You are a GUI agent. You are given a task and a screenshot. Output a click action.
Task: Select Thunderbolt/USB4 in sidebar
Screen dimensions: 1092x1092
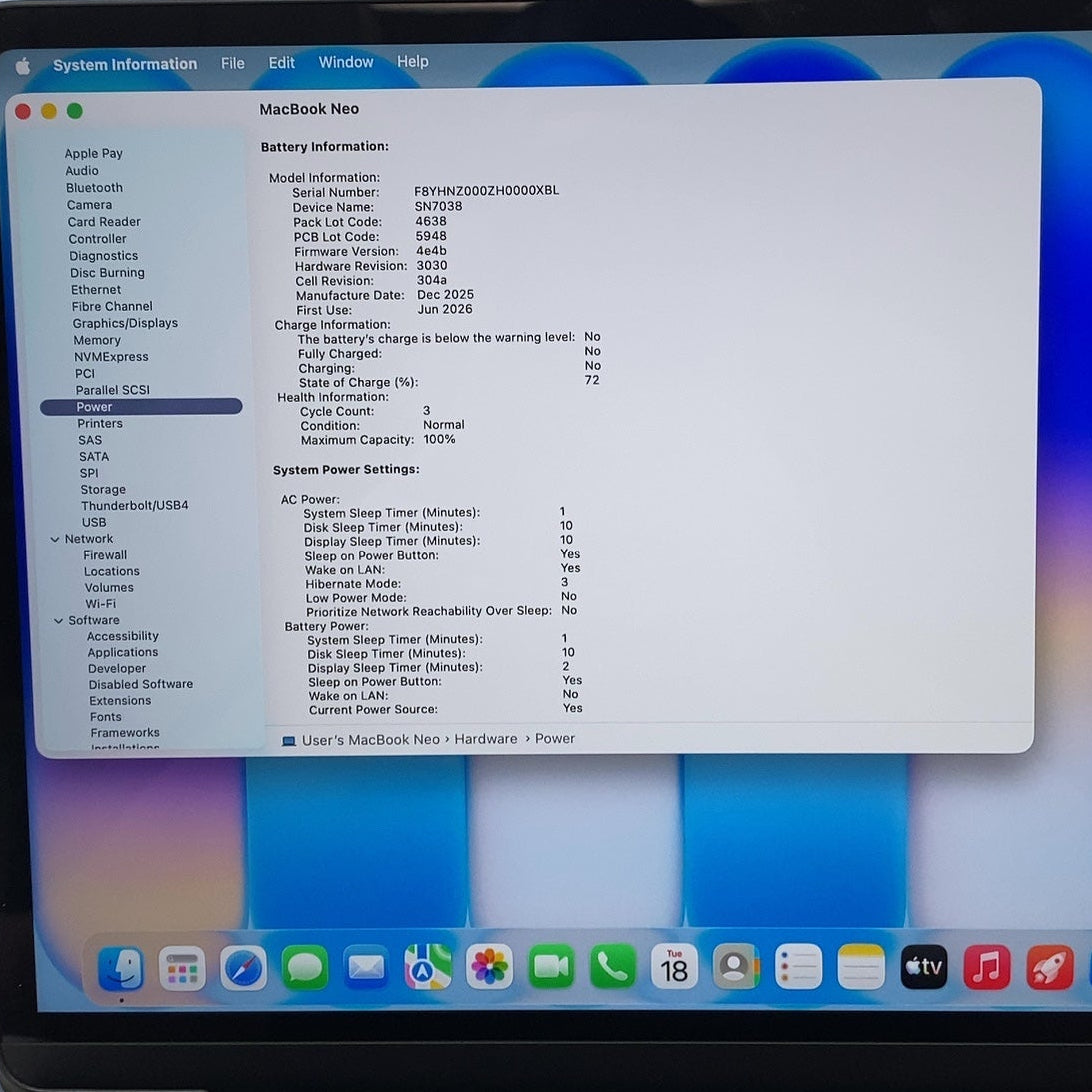pos(134,506)
